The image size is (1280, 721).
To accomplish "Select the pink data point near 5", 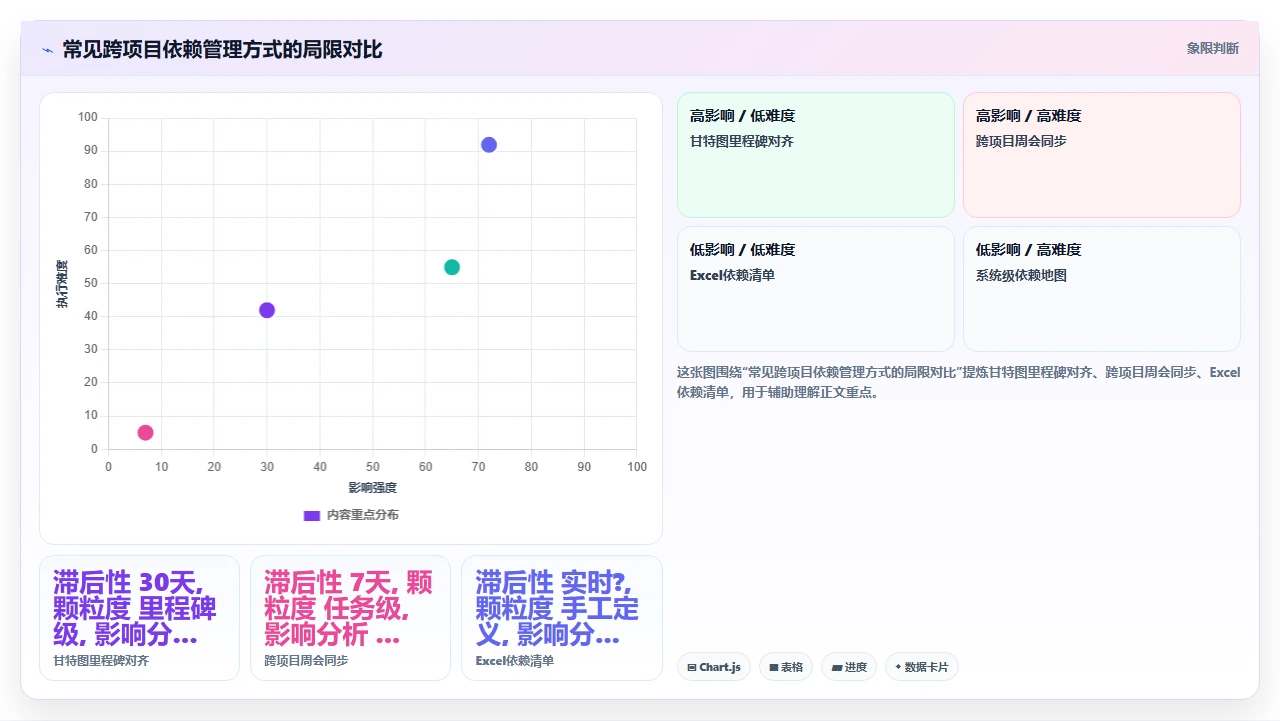I will point(145,433).
